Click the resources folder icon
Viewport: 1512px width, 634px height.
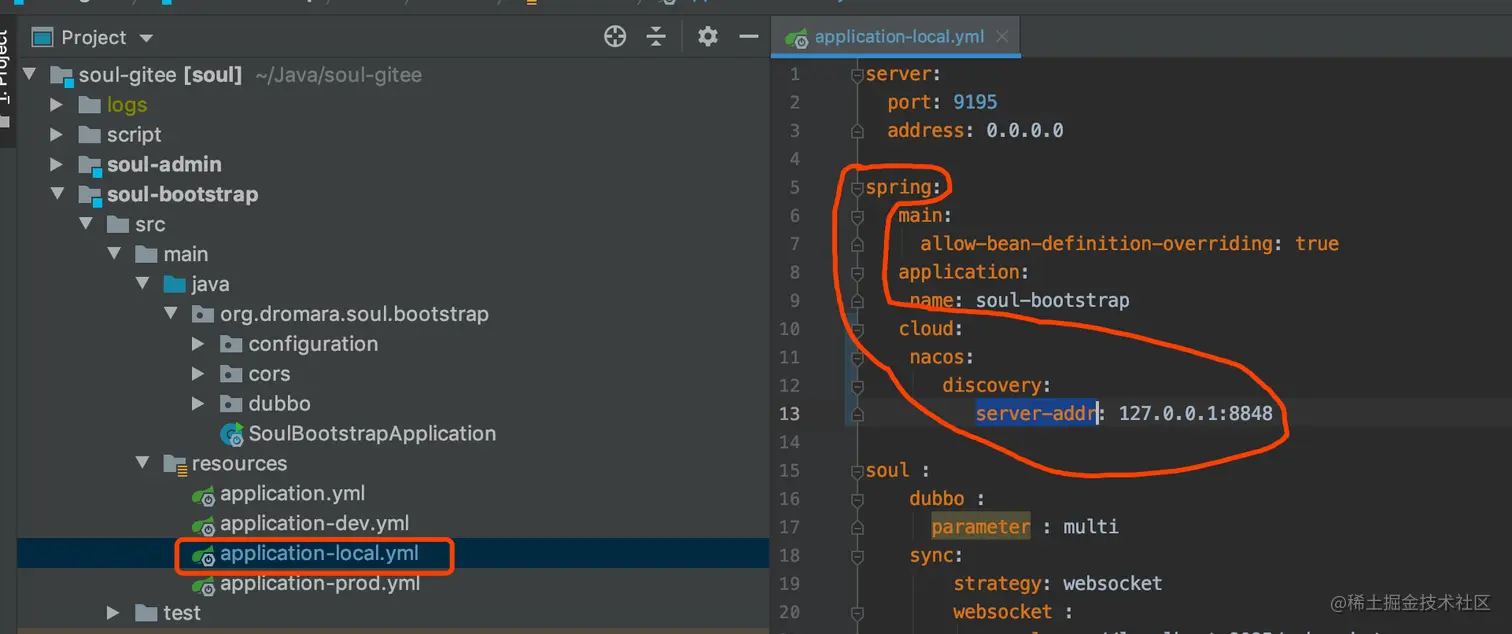tap(175, 464)
